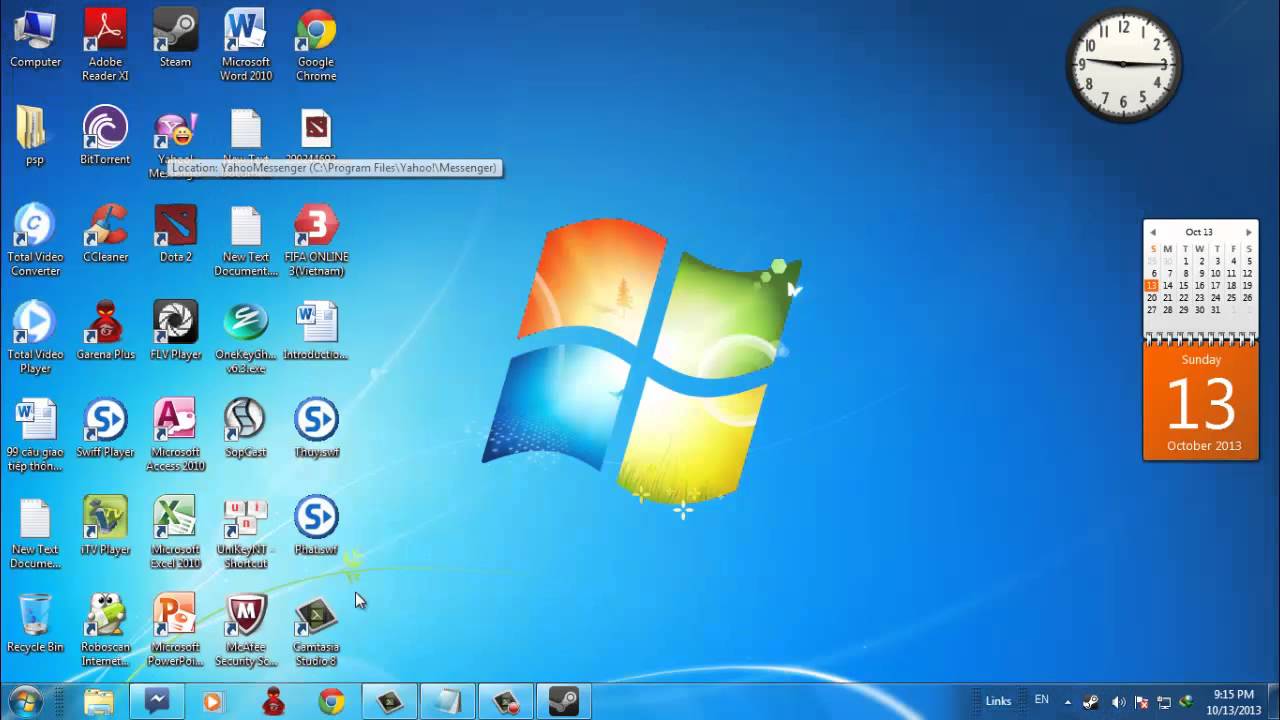The image size is (1280, 720).
Task: Launch CCleaner desktop shortcut
Action: point(105,234)
